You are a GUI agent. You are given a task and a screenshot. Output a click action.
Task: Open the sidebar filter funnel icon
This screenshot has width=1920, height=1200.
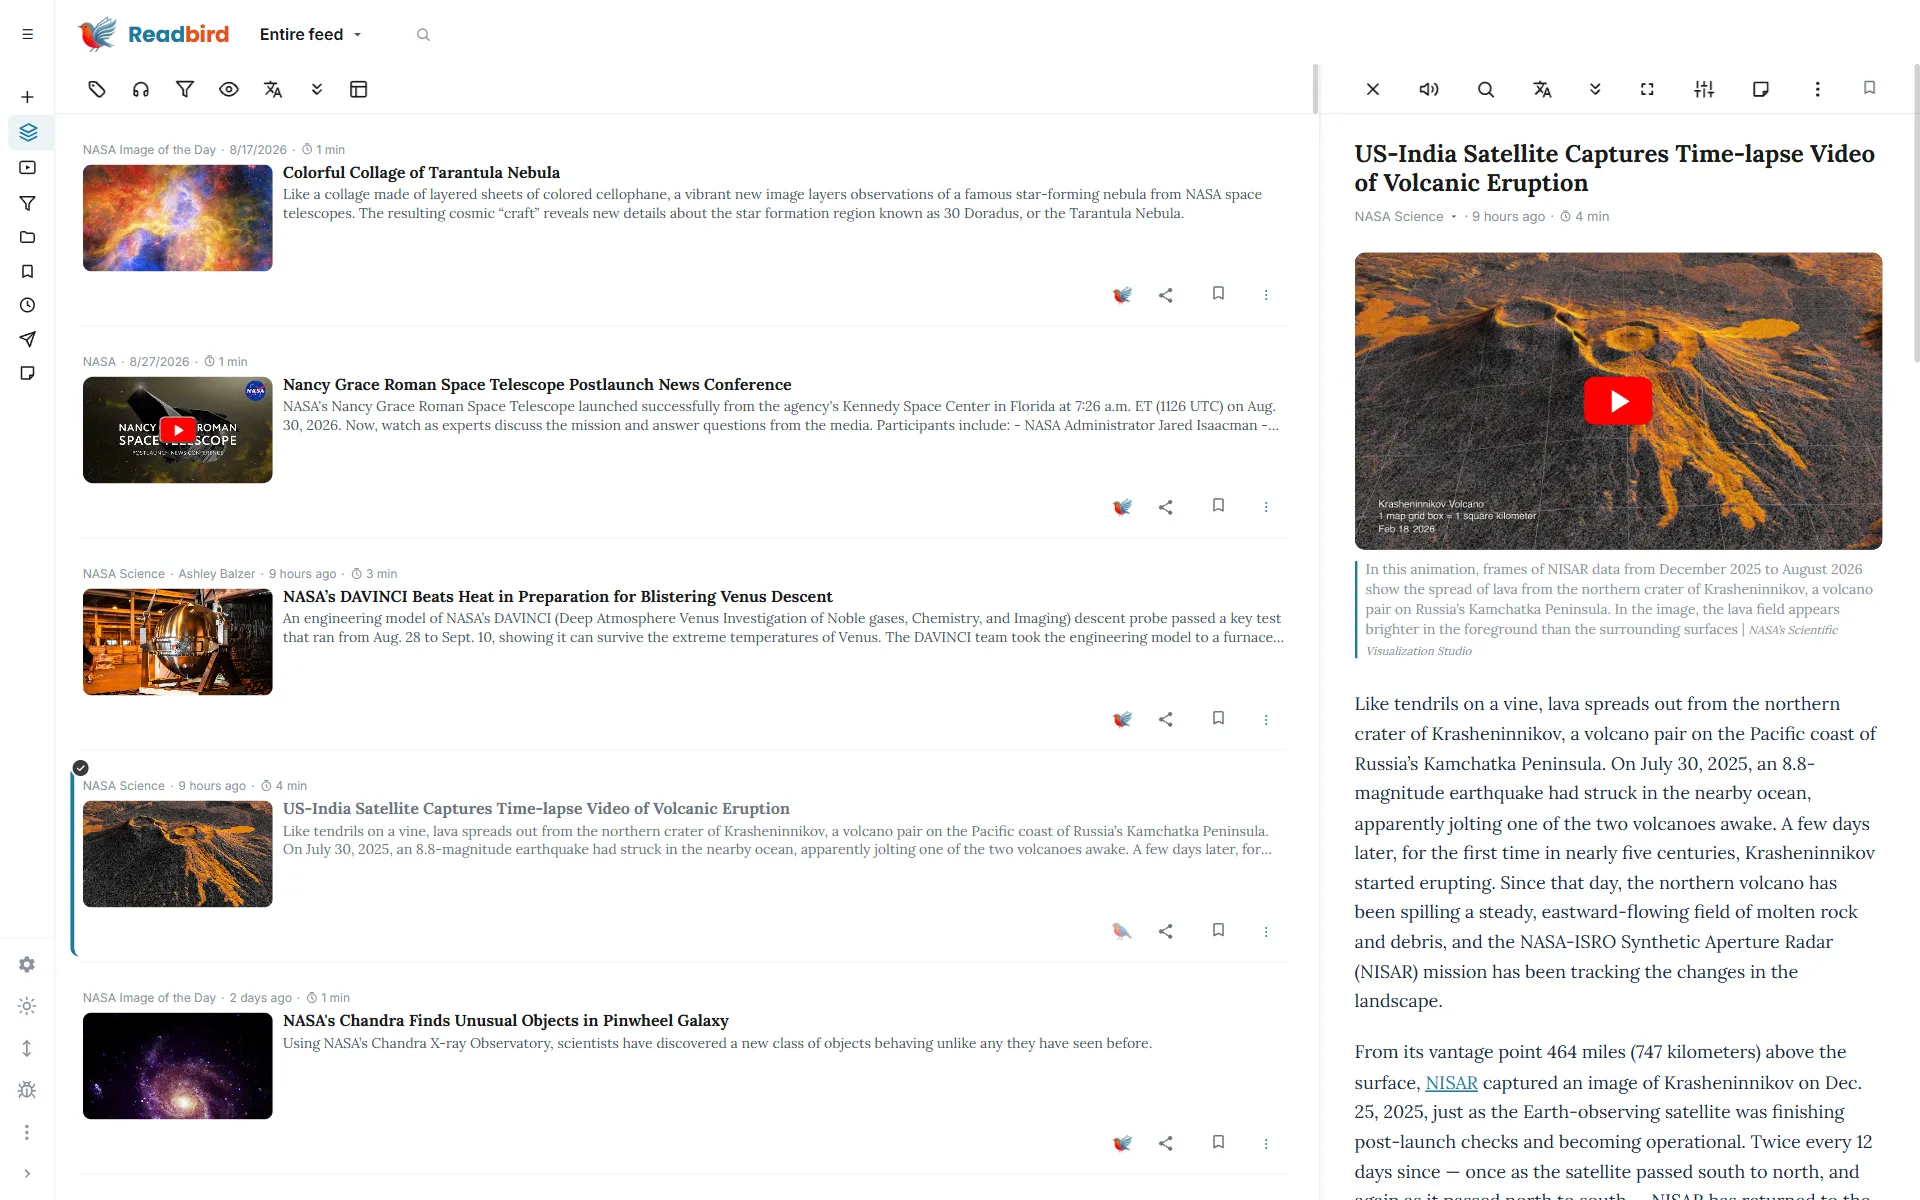(x=27, y=203)
